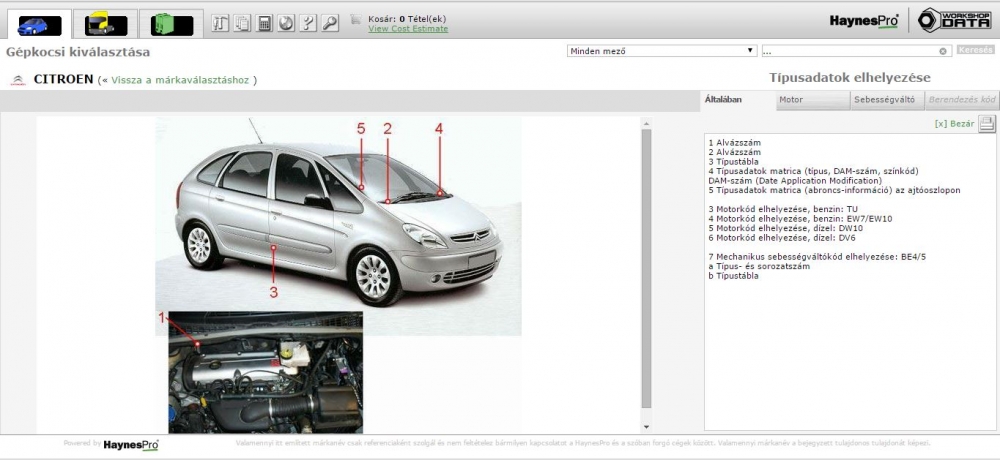Image resolution: width=1000 pixels, height=460 pixels.
Task: Close the panel with [x] Bezár
Action: tap(954, 124)
